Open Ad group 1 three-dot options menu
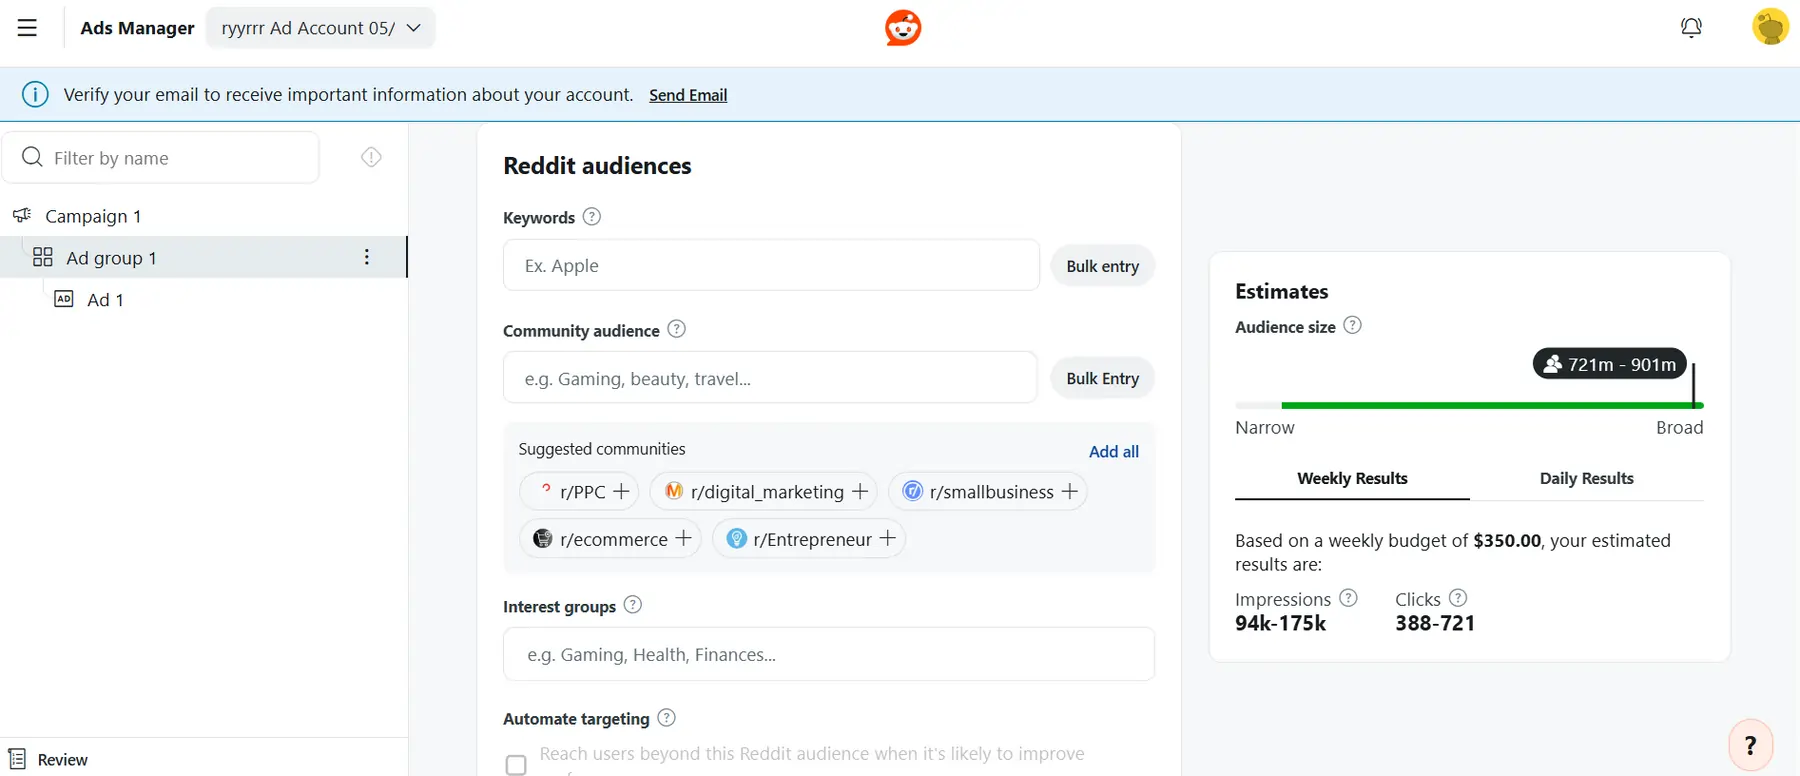 367,257
